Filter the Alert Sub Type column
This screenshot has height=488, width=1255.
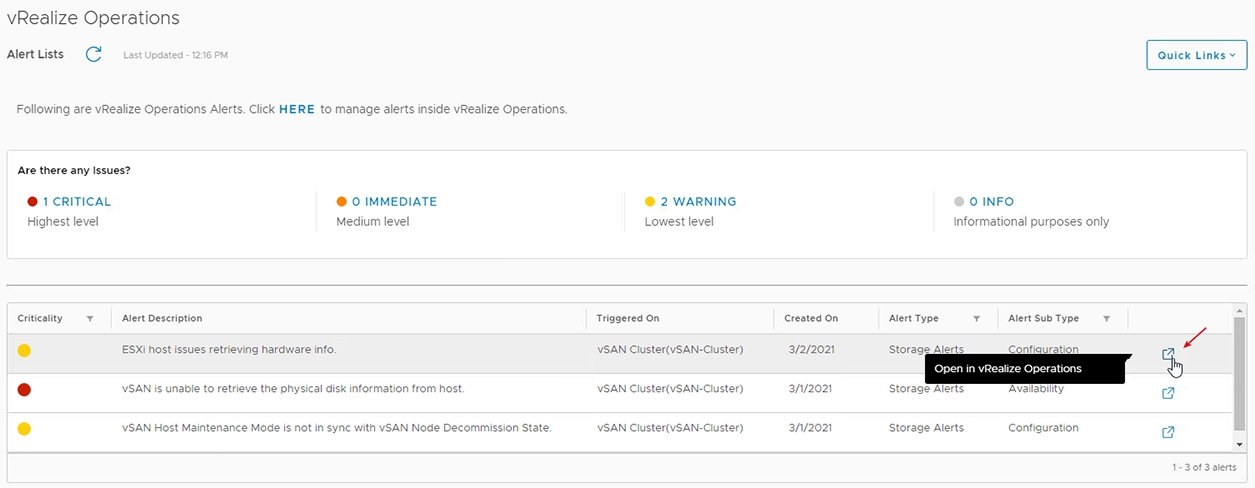pyautogui.click(x=1106, y=319)
